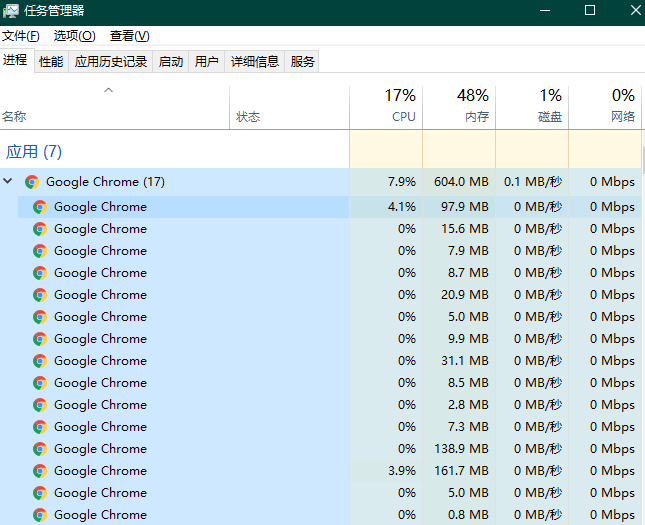Image resolution: width=645 pixels, height=525 pixels.
Task: Click the 138.9 MB memory cell
Action: [x=459, y=449]
